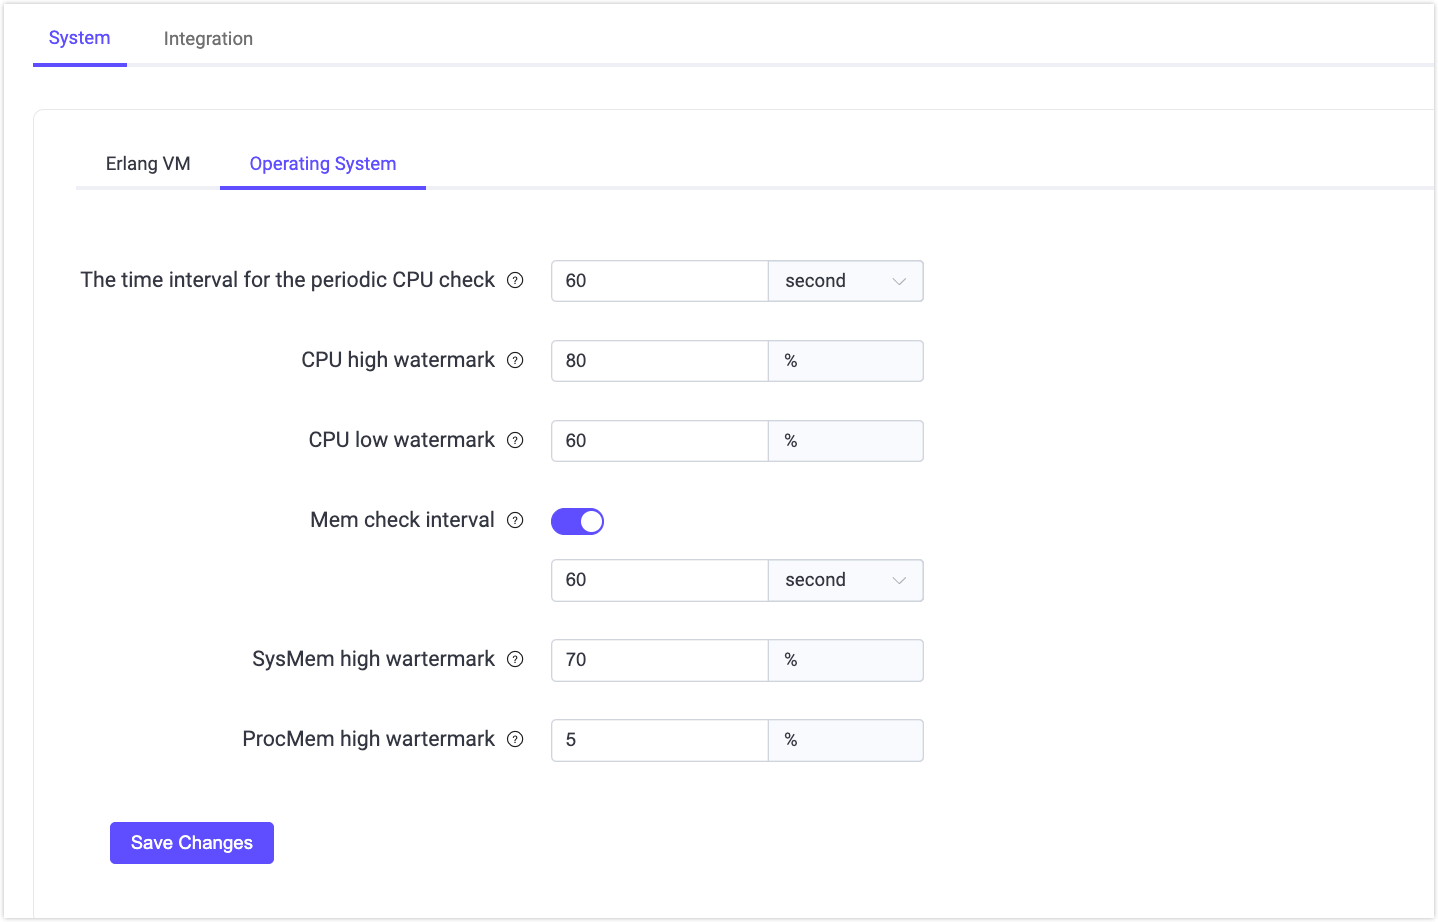
Task: Open the Mem check interval help icon
Action: click(516, 520)
